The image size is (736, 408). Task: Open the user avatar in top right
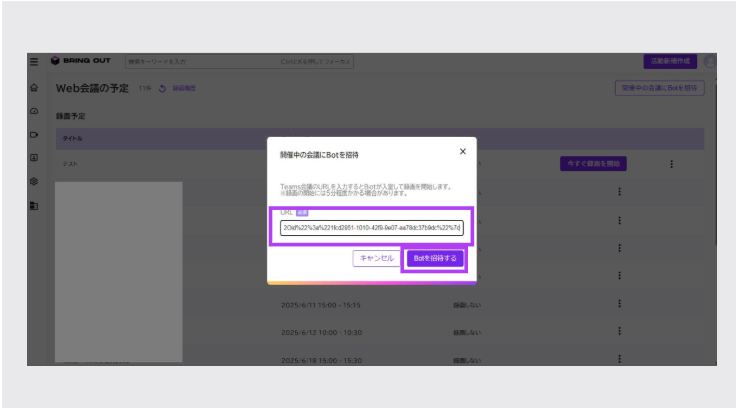click(709, 61)
